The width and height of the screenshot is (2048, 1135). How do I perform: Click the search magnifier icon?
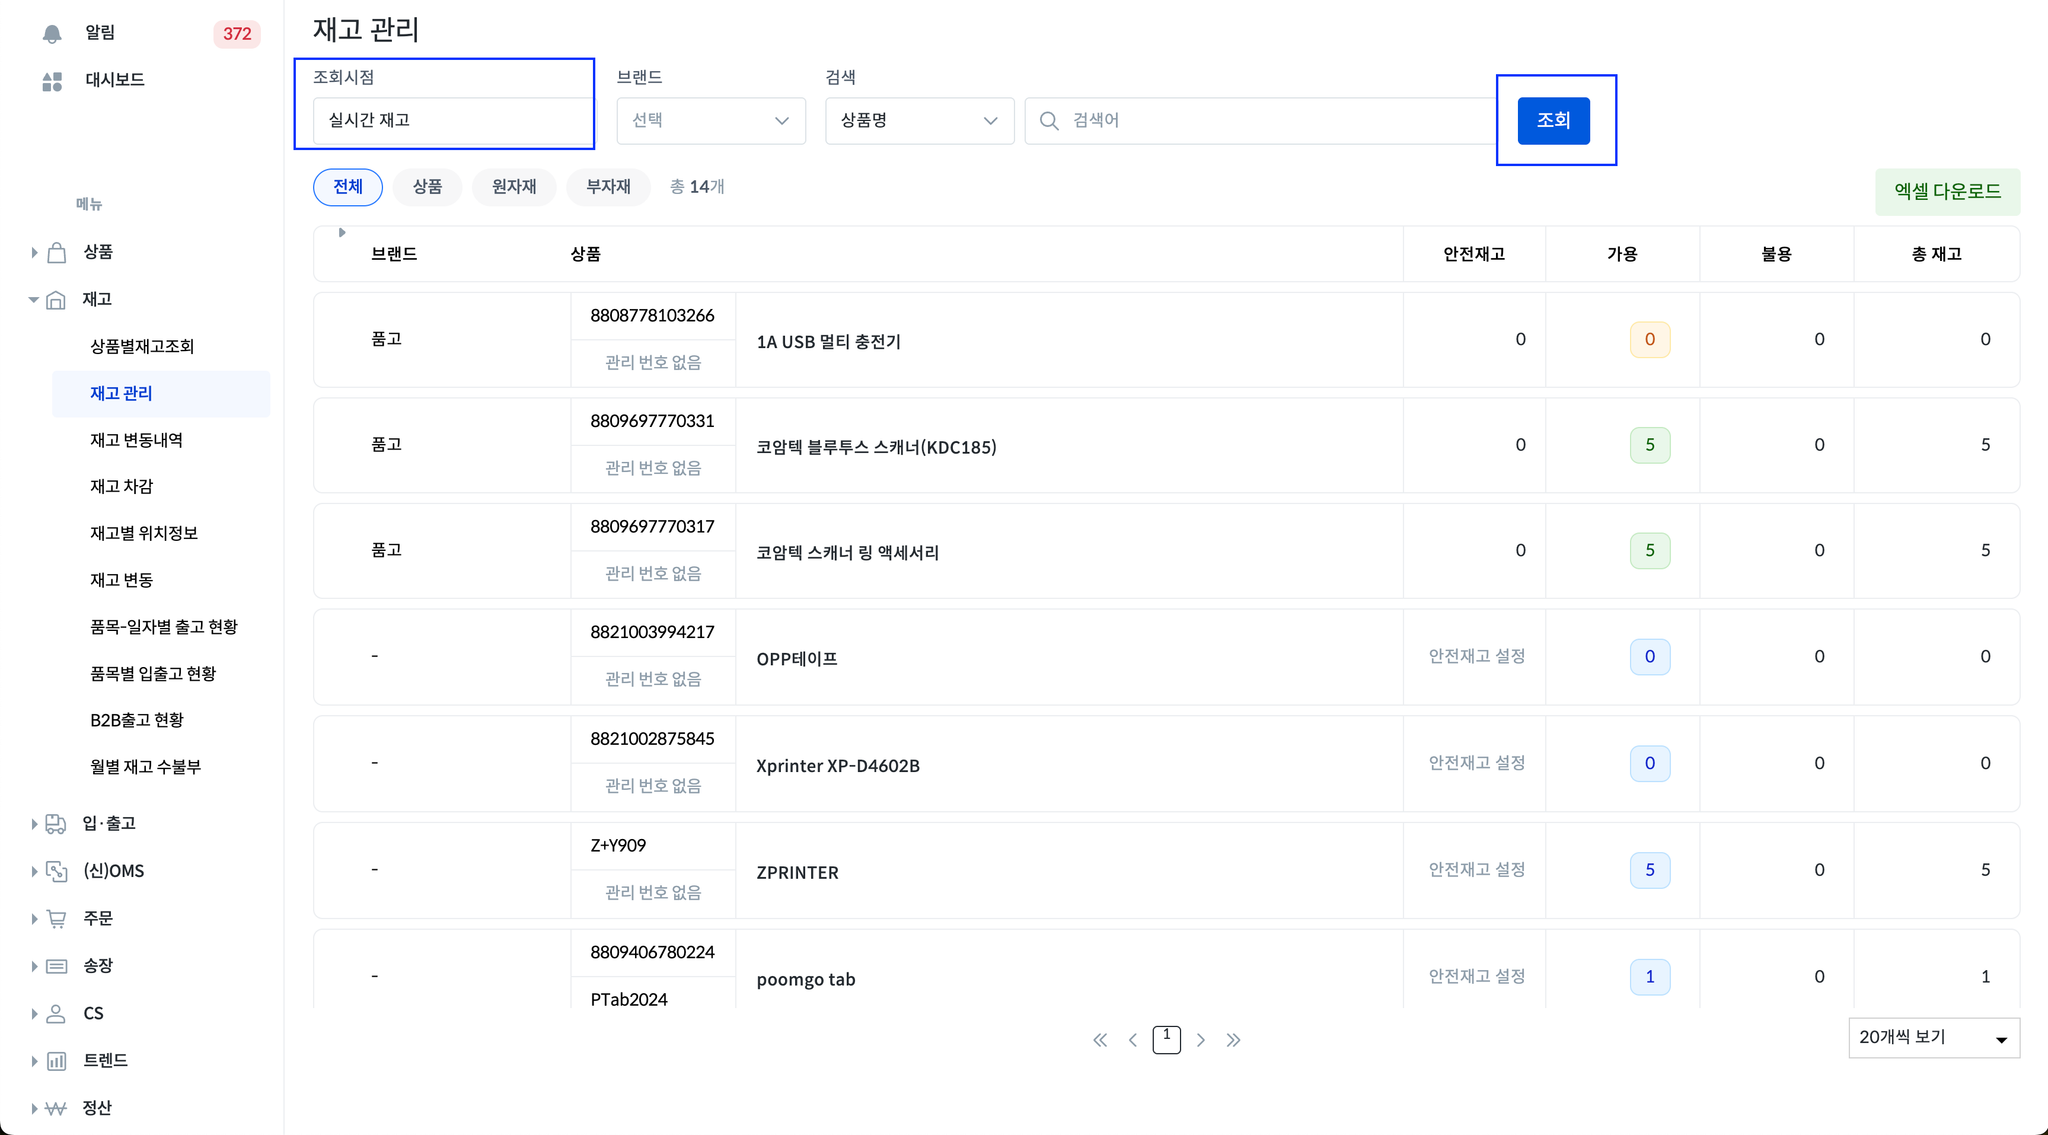point(1049,121)
